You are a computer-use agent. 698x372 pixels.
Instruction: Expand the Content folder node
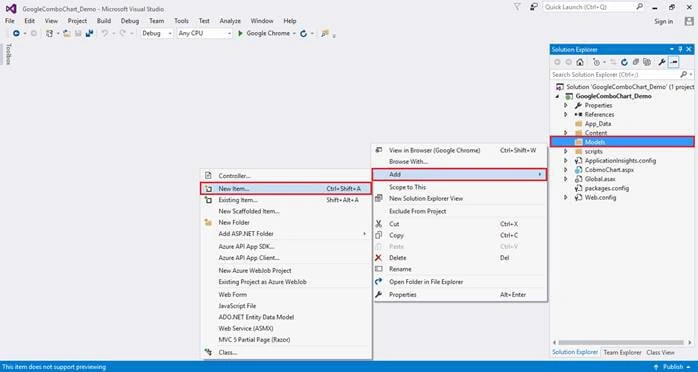565,133
